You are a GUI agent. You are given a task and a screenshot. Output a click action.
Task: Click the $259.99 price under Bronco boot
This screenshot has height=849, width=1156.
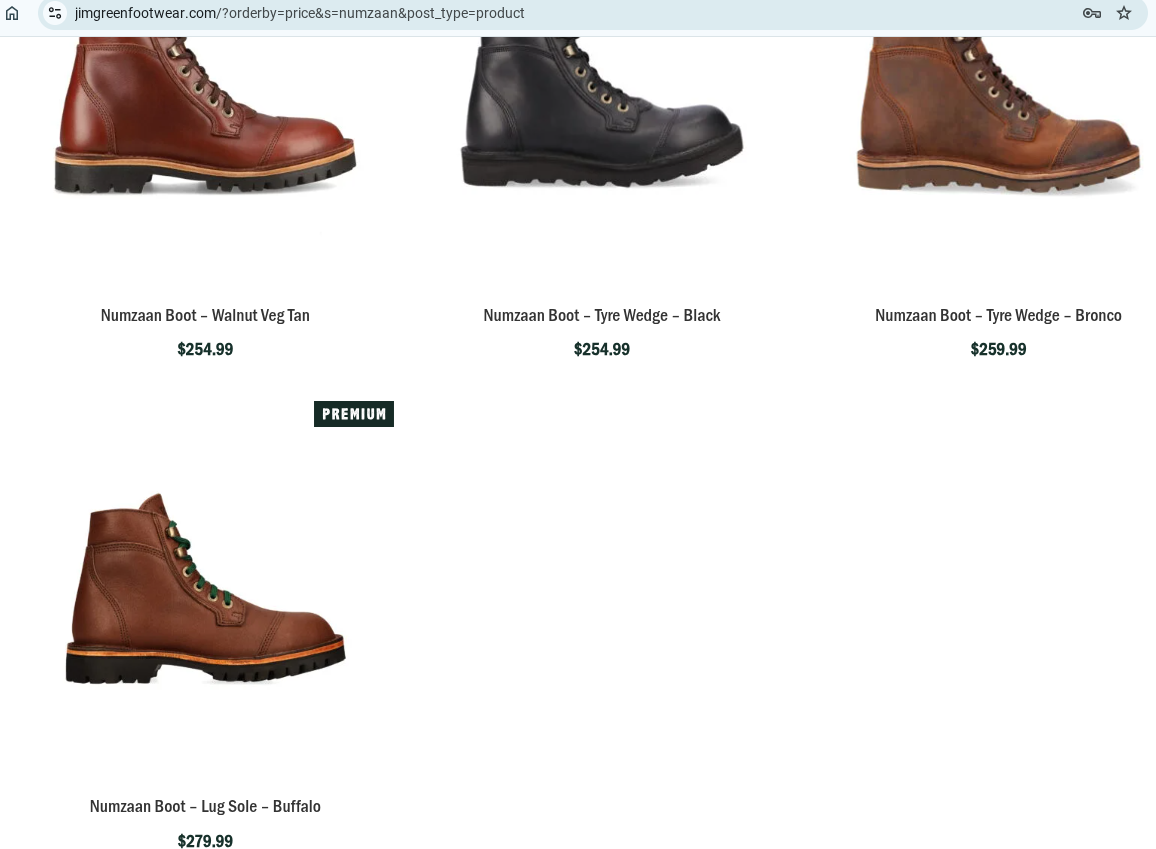pyautogui.click(x=998, y=349)
